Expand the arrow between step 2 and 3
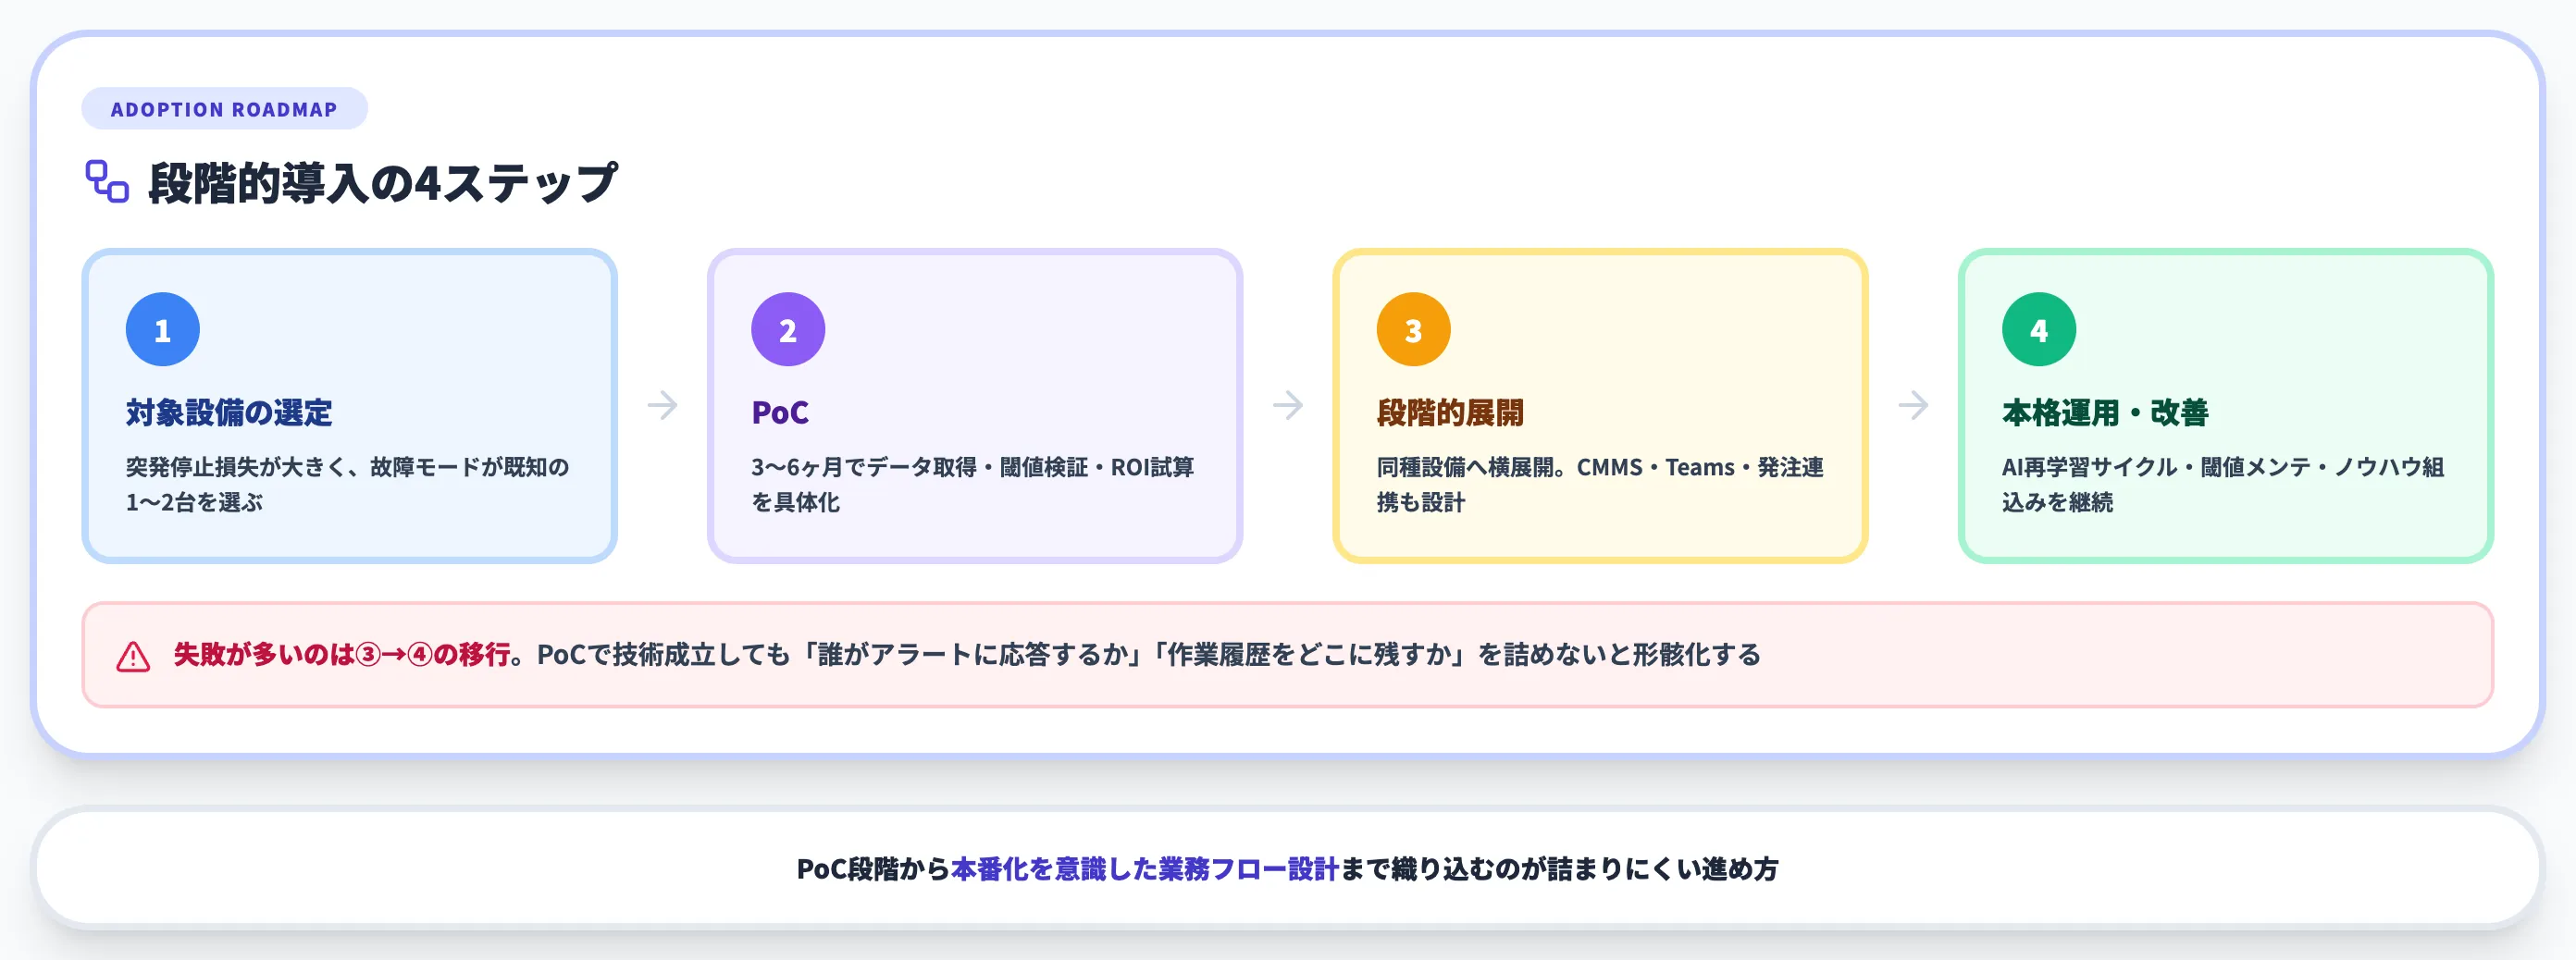 click(1288, 405)
